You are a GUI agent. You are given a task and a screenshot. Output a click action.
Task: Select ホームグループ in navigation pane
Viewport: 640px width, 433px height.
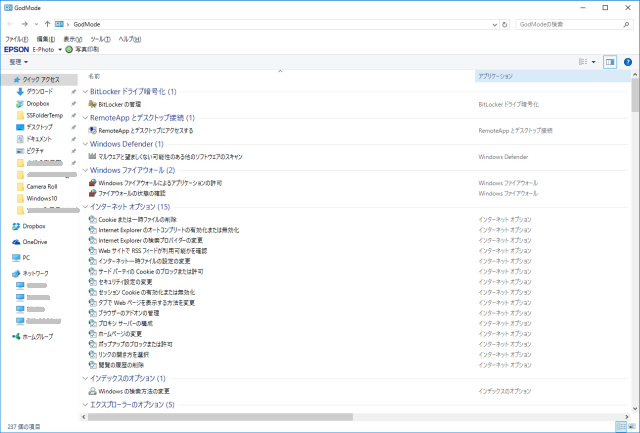pos(37,337)
